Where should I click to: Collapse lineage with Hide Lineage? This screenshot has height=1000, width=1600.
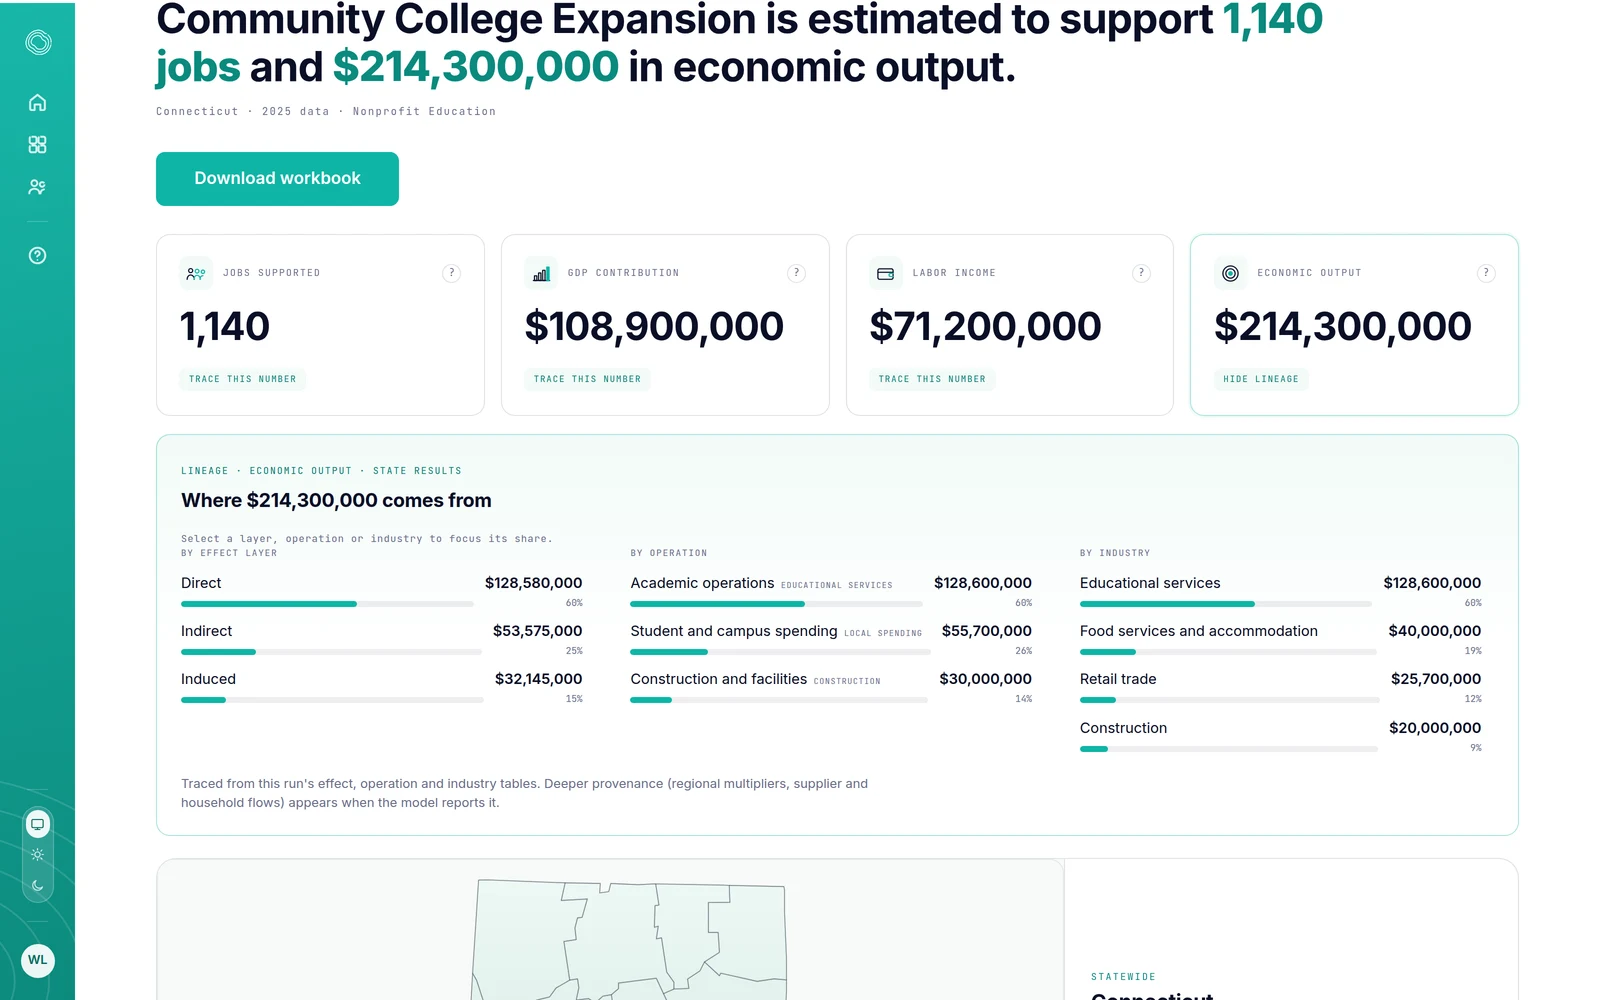[x=1261, y=379]
